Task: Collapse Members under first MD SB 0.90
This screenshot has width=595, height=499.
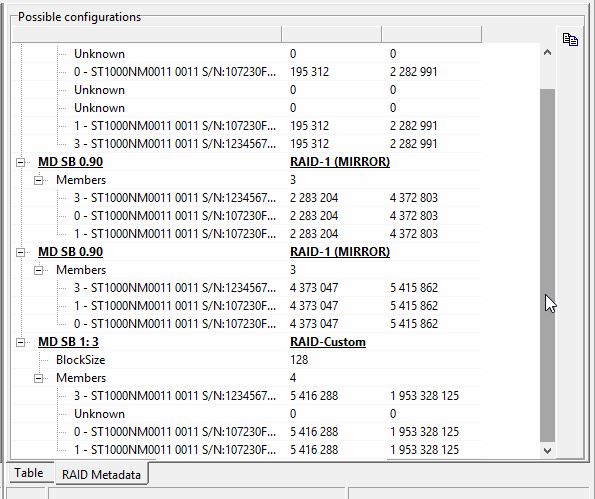Action: 38,180
